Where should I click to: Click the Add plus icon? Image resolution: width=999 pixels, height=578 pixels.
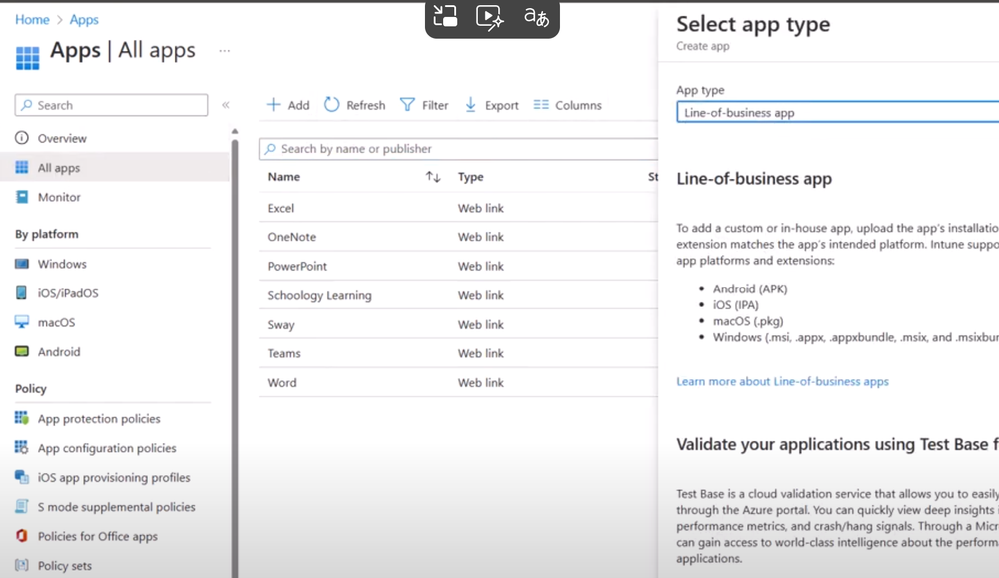(273, 105)
